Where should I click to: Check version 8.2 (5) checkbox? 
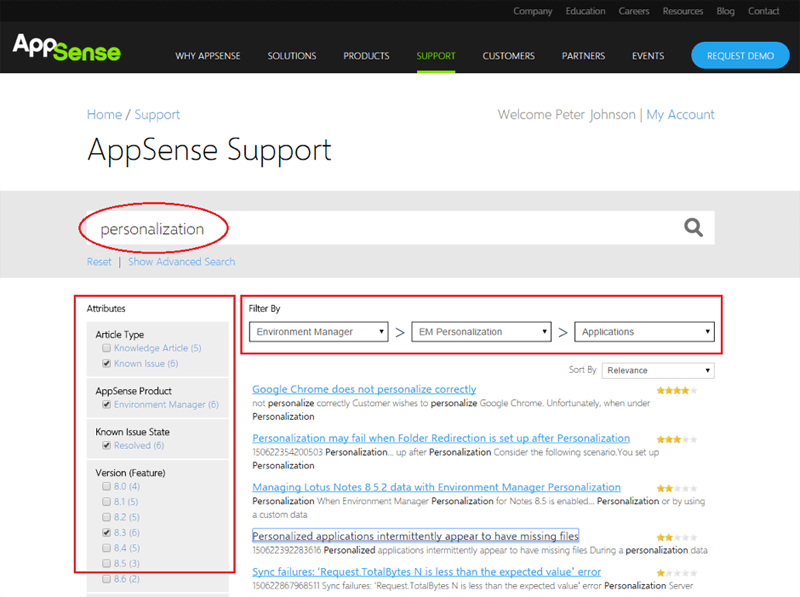pyautogui.click(x=107, y=517)
